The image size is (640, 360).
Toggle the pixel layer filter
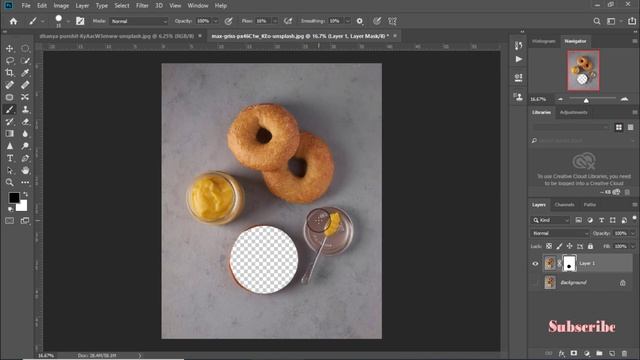[578, 220]
